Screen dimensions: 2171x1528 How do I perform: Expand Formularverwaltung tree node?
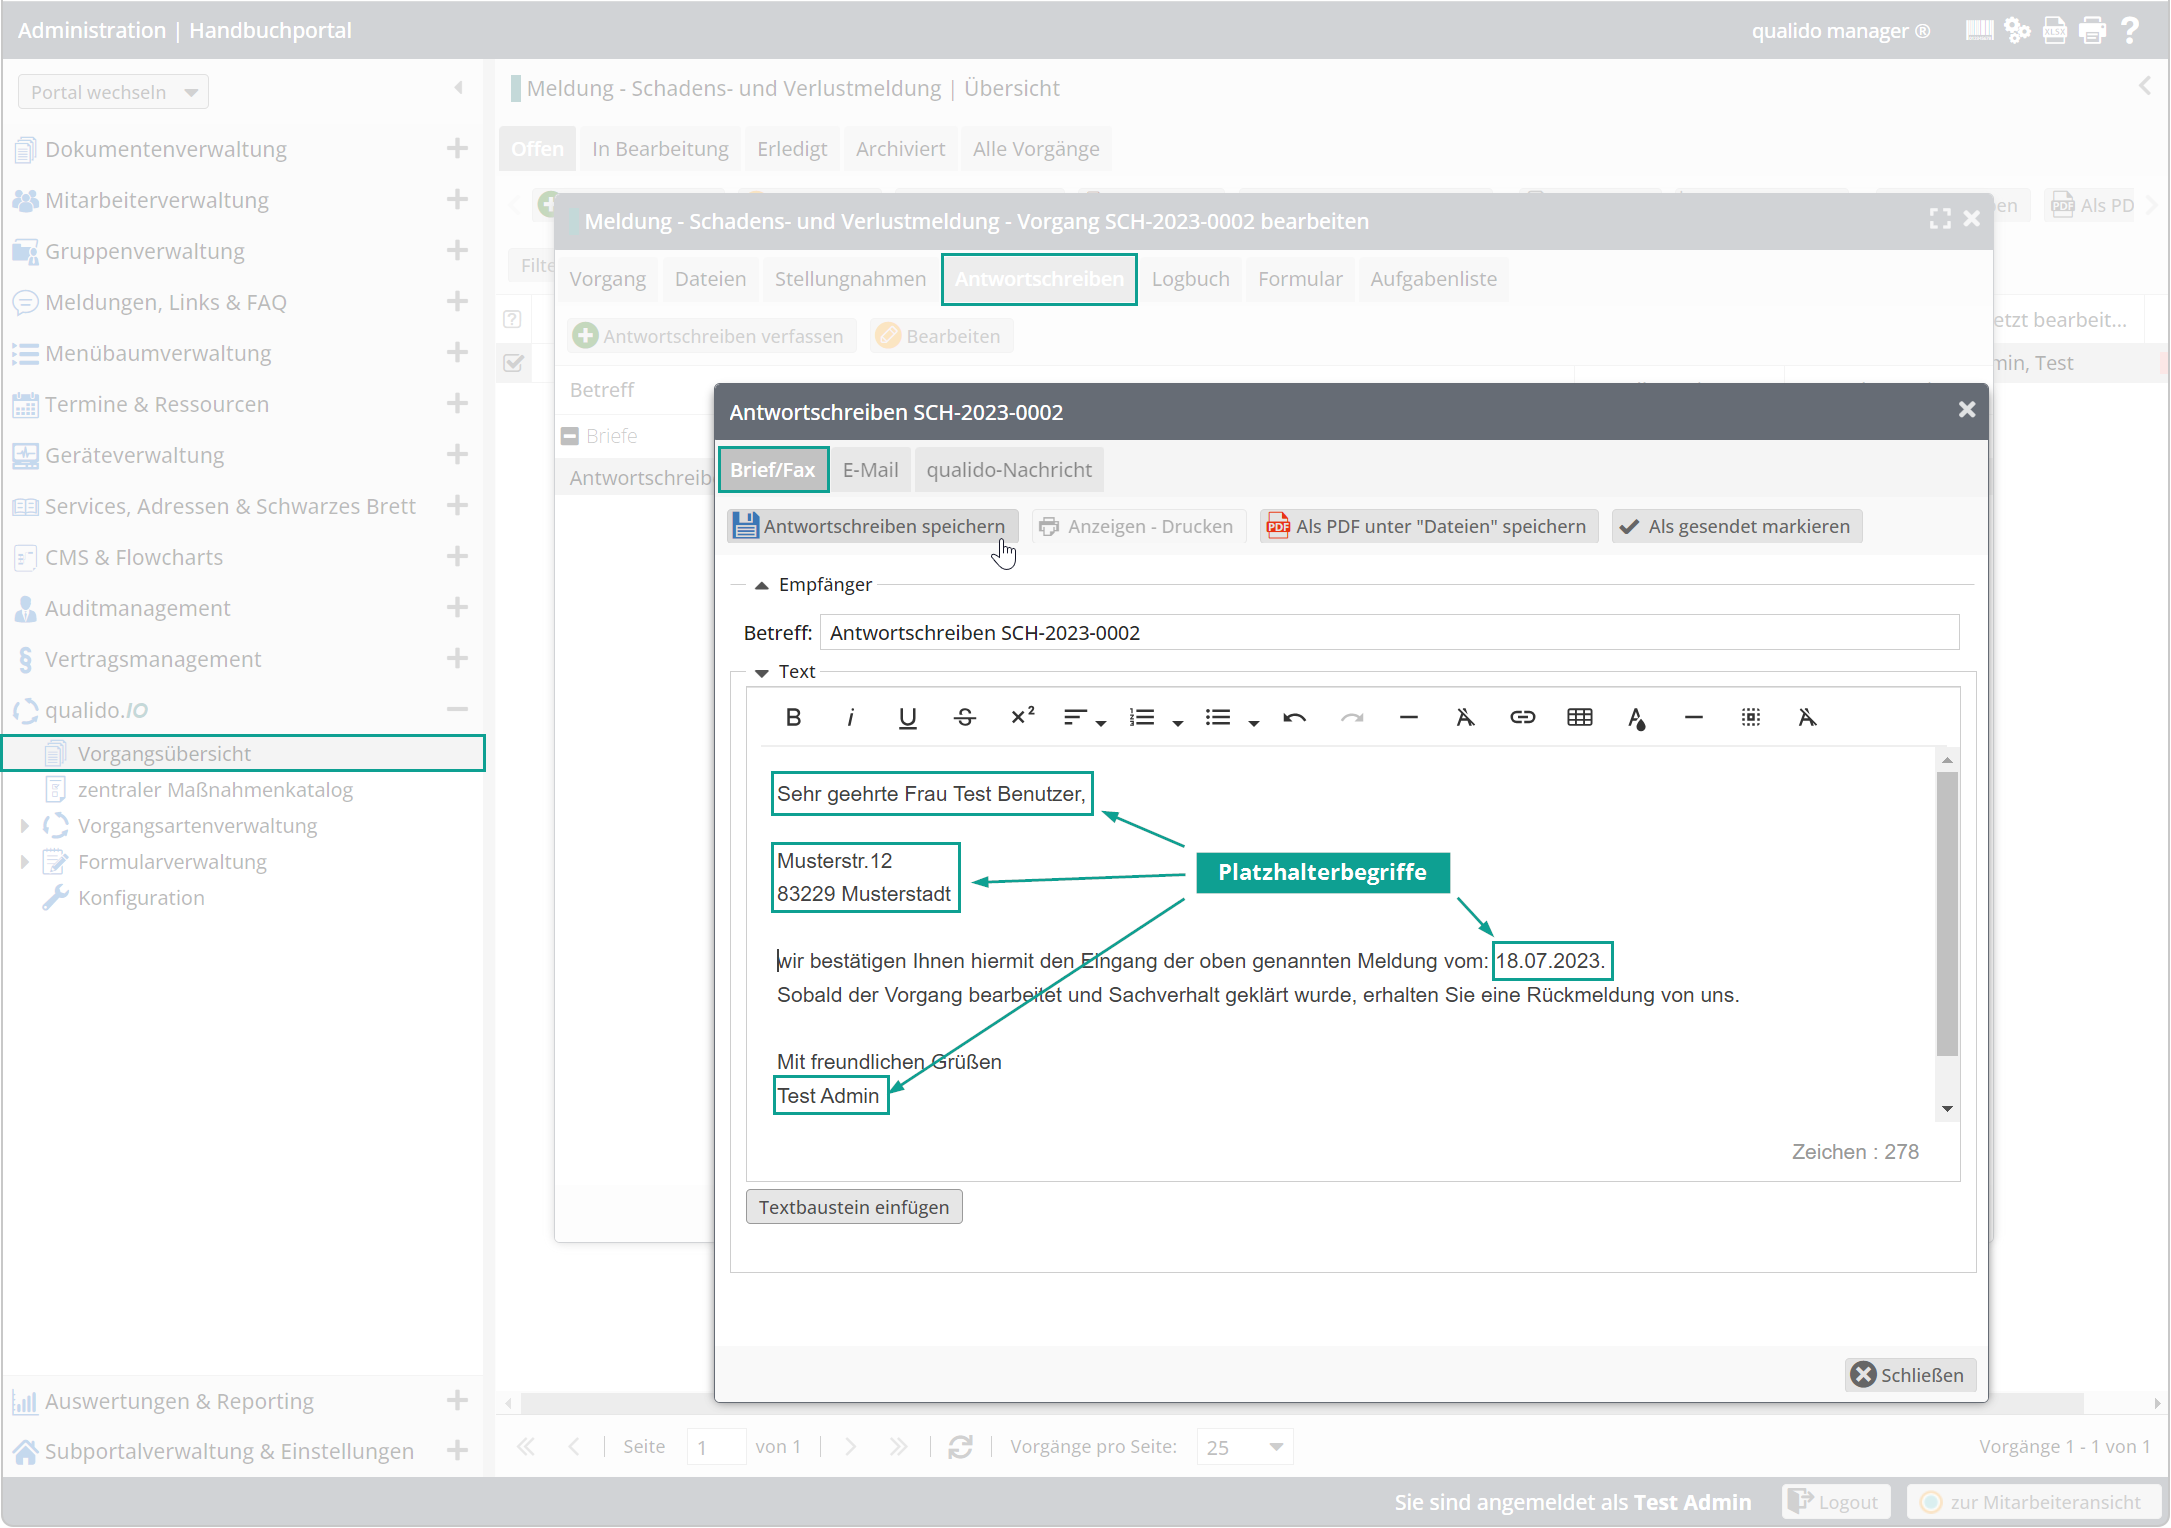click(24, 862)
